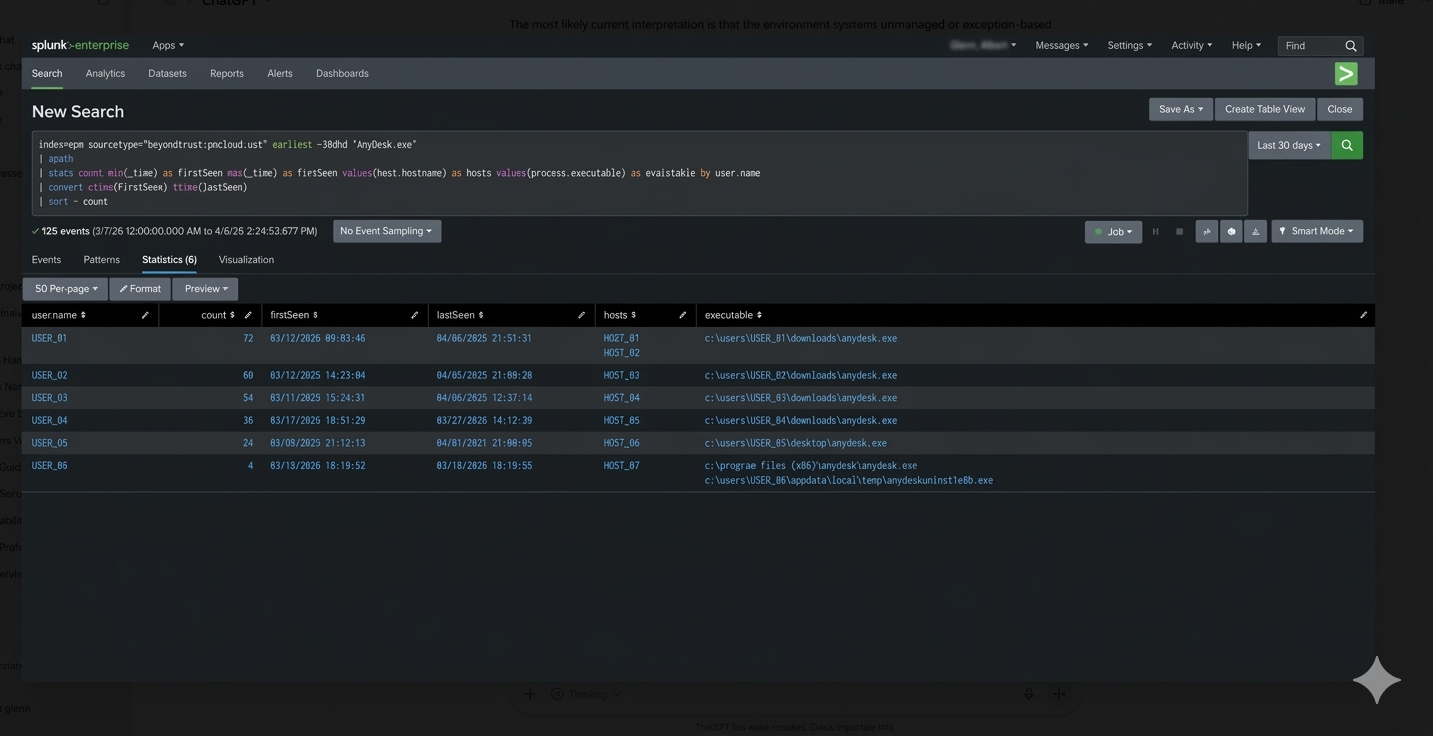The height and width of the screenshot is (736, 1433).
Task: Click the Close button
Action: coord(1340,109)
